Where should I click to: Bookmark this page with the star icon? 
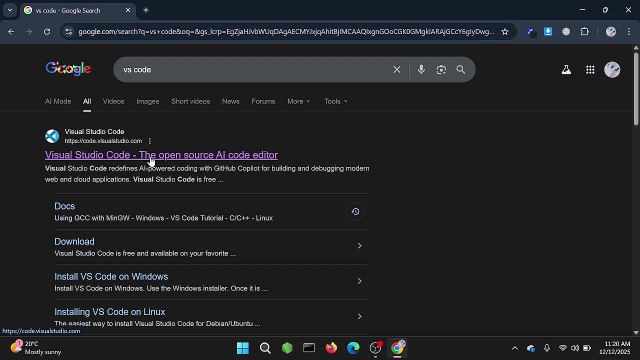[x=505, y=31]
